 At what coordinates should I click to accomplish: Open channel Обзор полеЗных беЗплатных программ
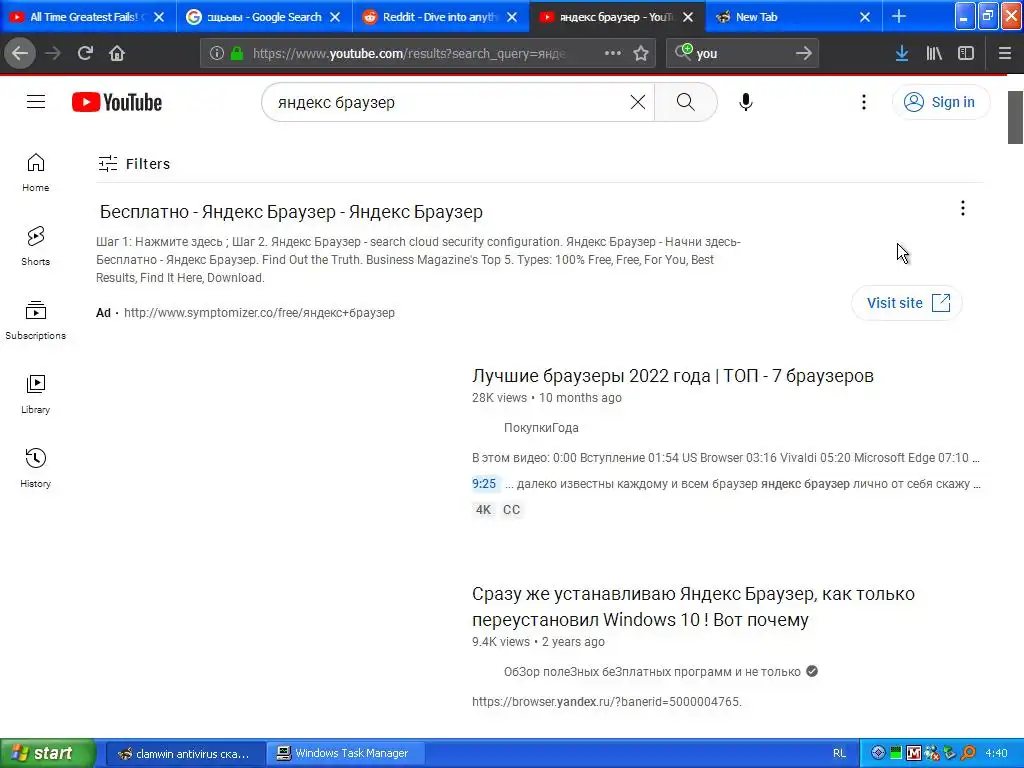coord(652,672)
